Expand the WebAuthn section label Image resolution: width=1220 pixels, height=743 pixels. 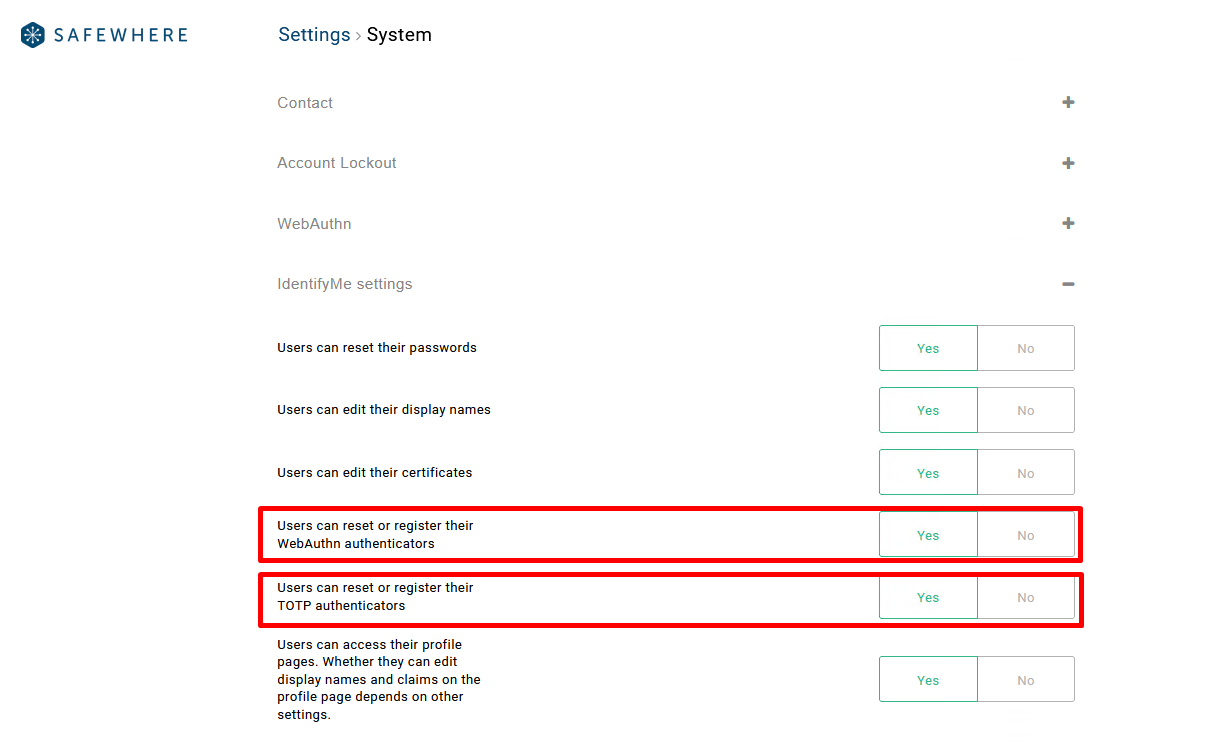(314, 224)
